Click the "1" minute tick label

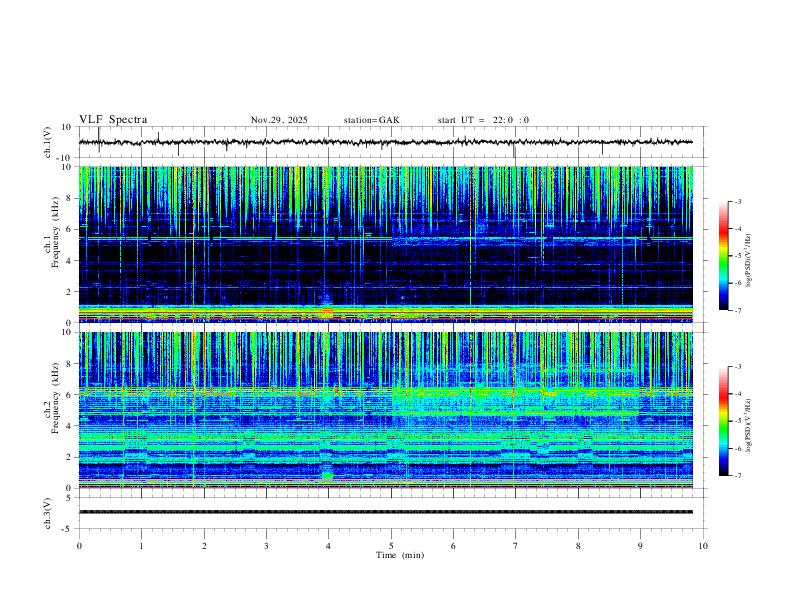141,546
